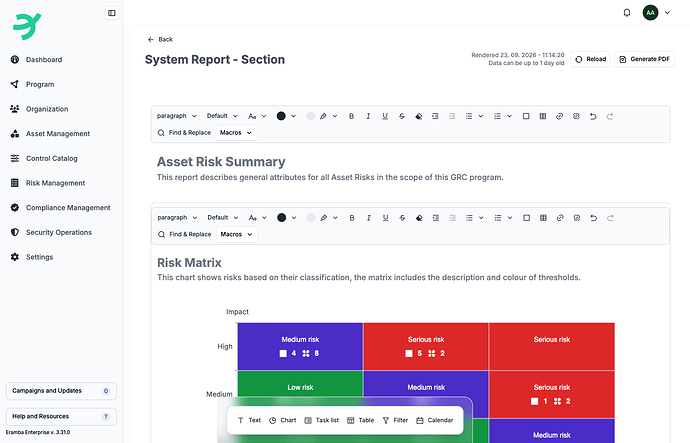Click the AA user avatar
The image size is (690, 443).
click(x=650, y=13)
